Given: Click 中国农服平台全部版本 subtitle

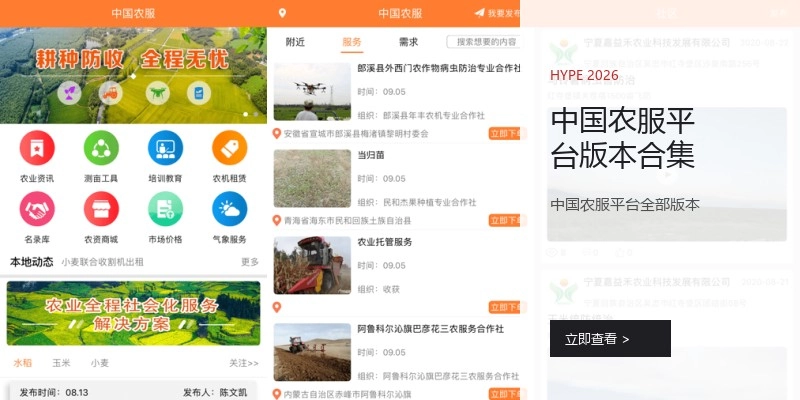Looking at the screenshot, I should tap(625, 205).
